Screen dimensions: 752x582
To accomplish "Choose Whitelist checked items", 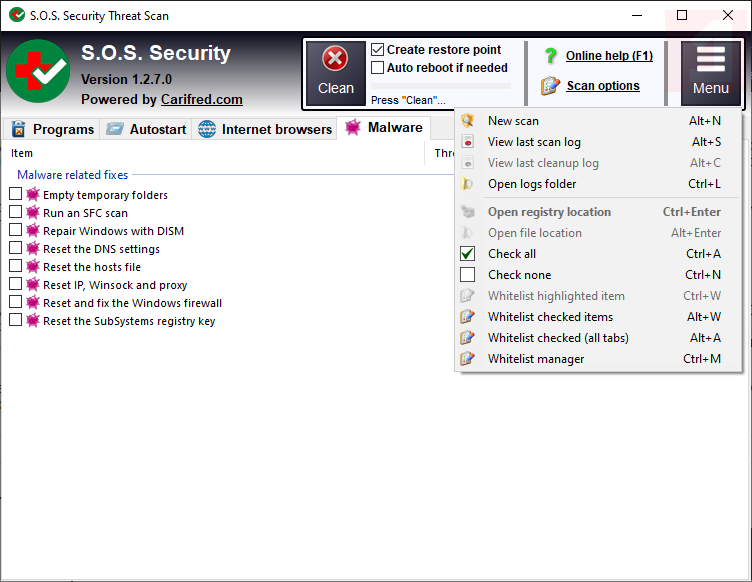I will click(x=598, y=317).
